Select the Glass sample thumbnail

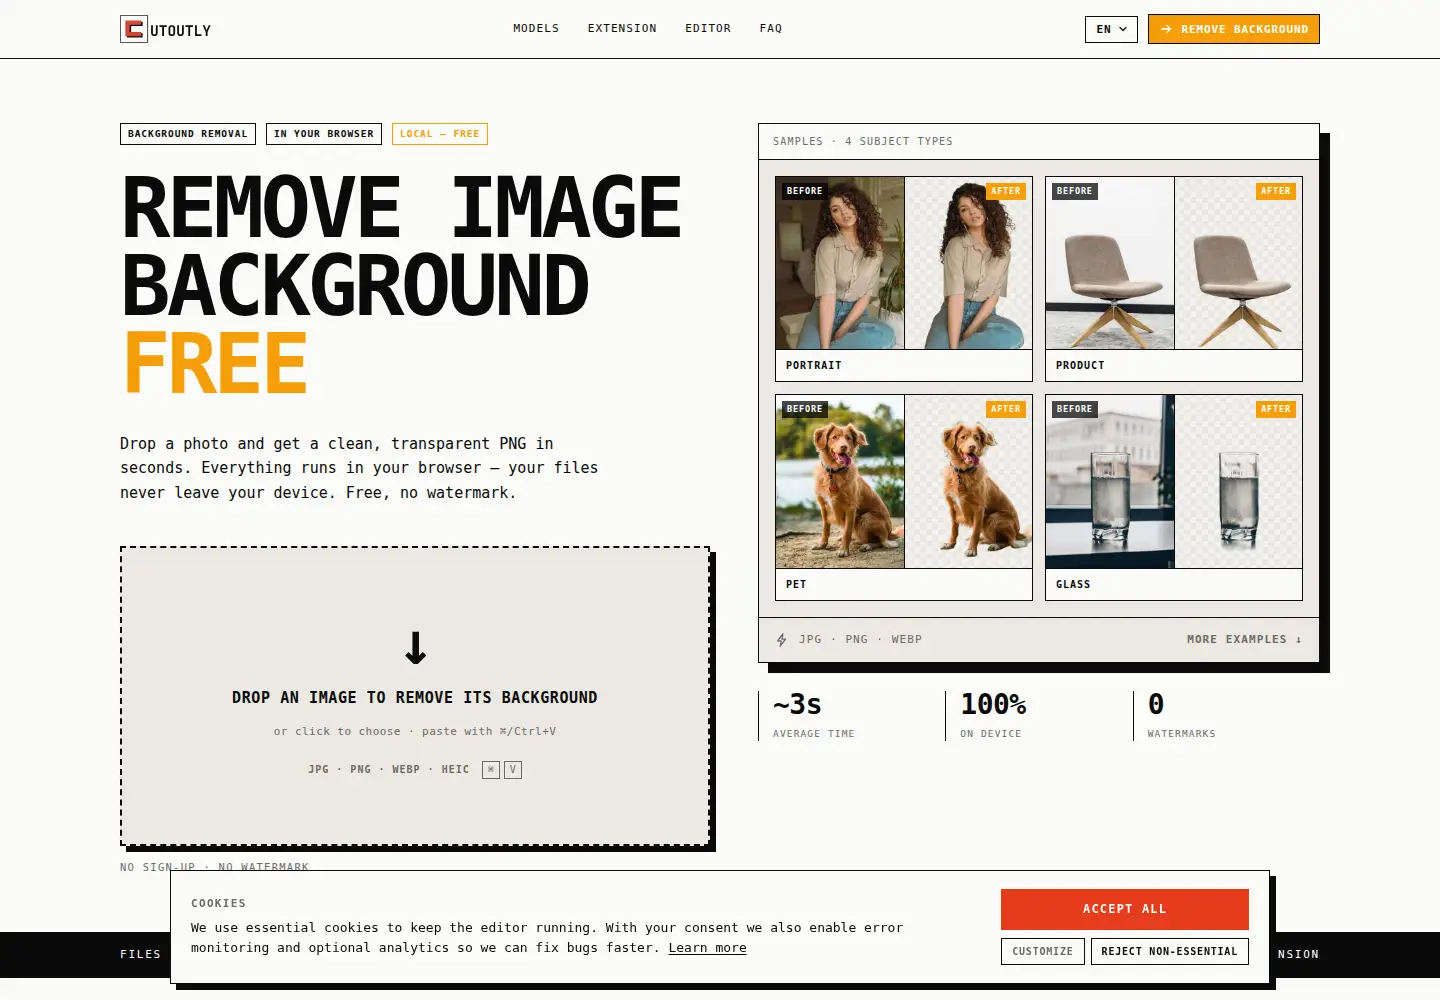tap(1174, 498)
